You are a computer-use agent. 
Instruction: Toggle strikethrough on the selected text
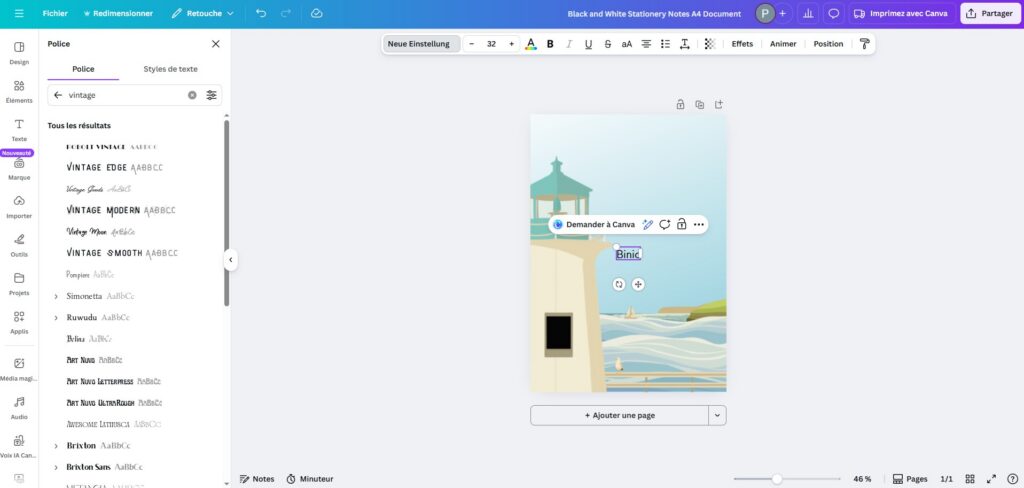(607, 44)
